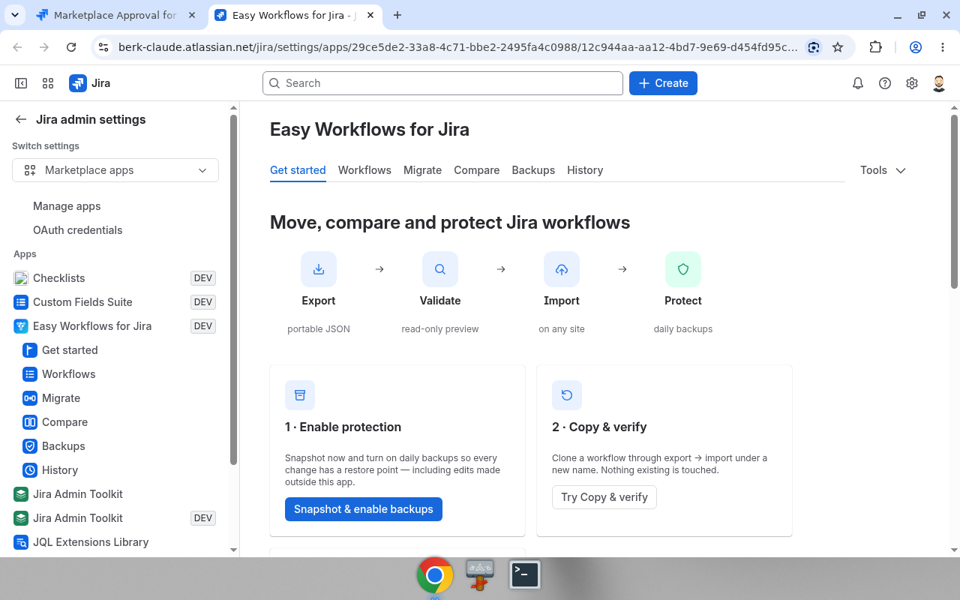
Task: Collapse the Jira sidebar panel icon
Action: coord(21,83)
